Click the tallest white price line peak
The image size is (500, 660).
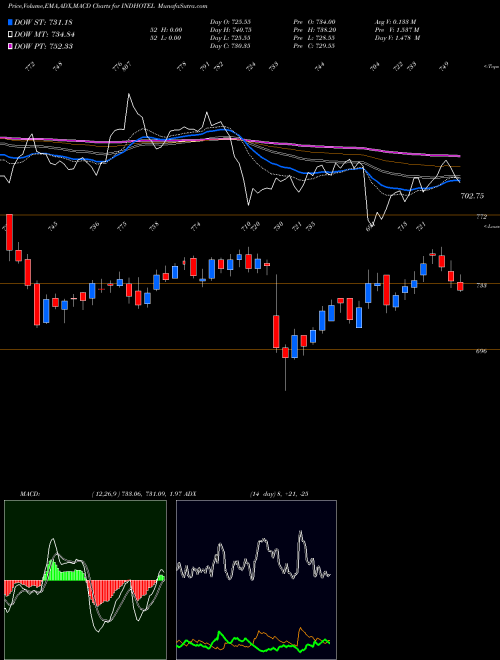coord(129,95)
